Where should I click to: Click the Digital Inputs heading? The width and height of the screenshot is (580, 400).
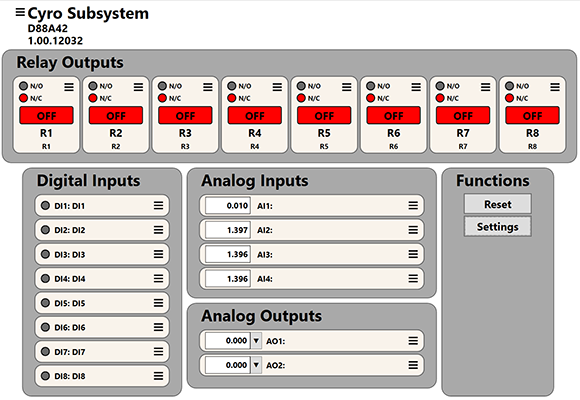[88, 181]
